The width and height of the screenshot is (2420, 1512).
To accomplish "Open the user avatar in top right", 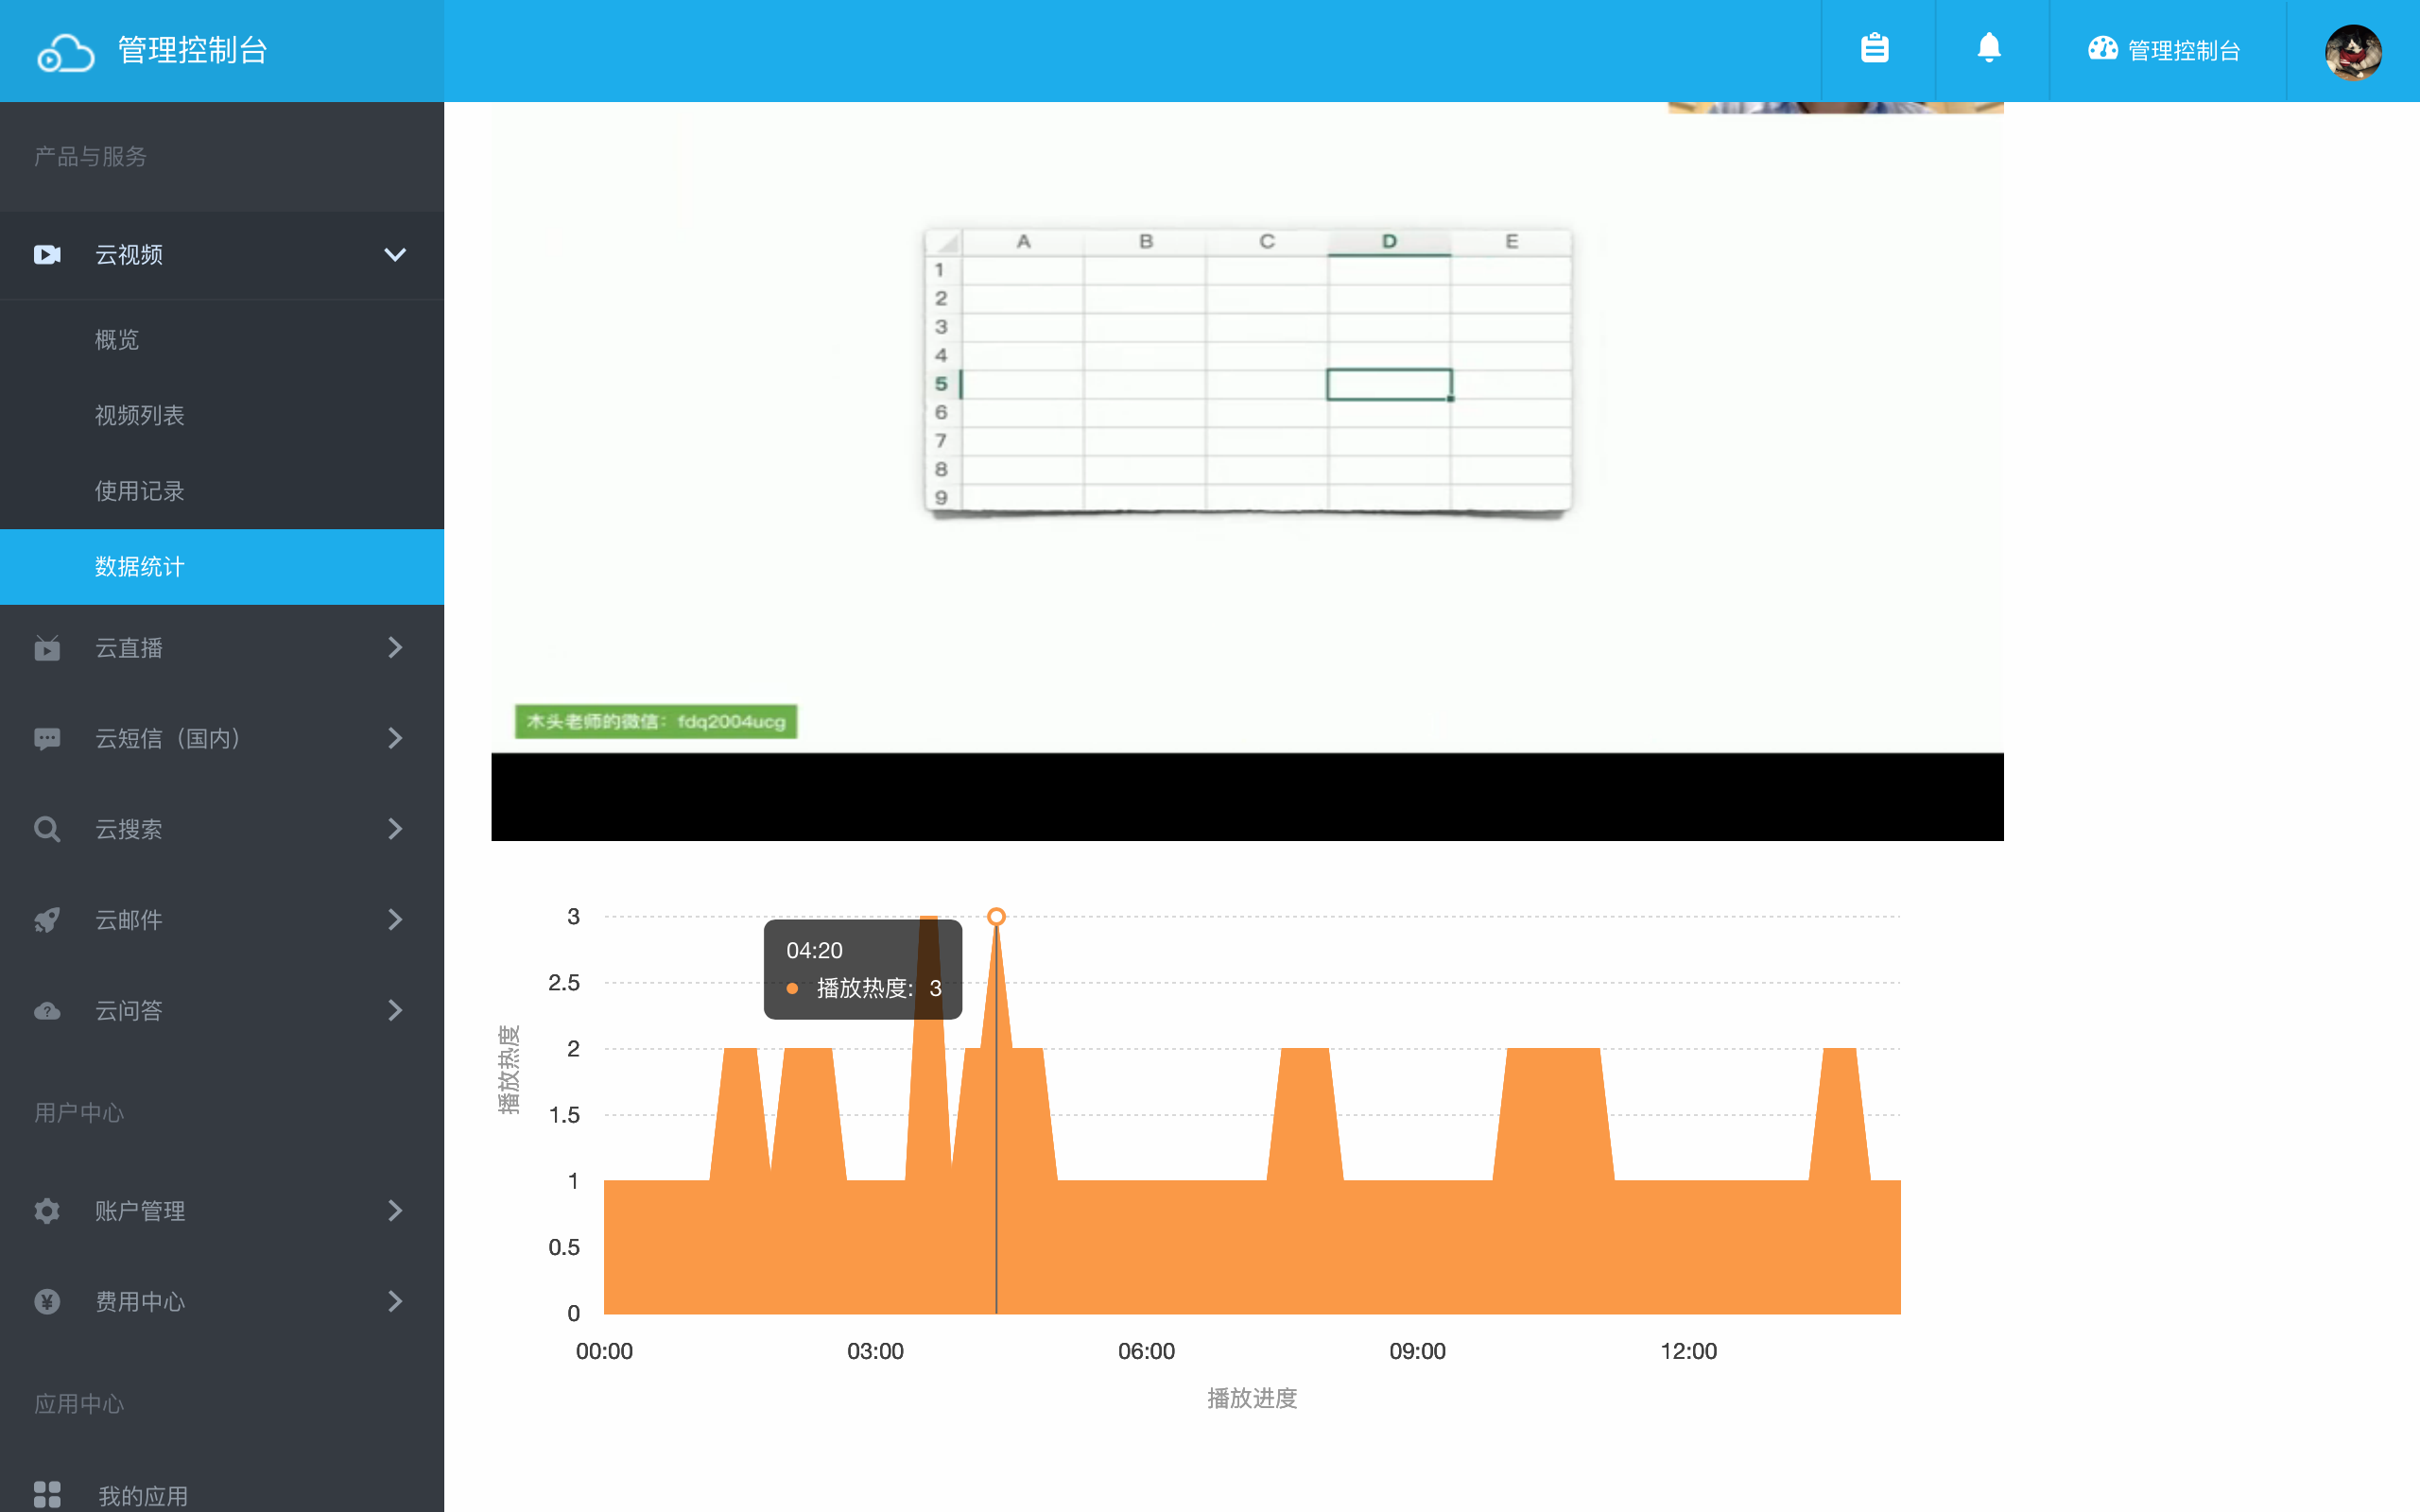I will (2352, 52).
